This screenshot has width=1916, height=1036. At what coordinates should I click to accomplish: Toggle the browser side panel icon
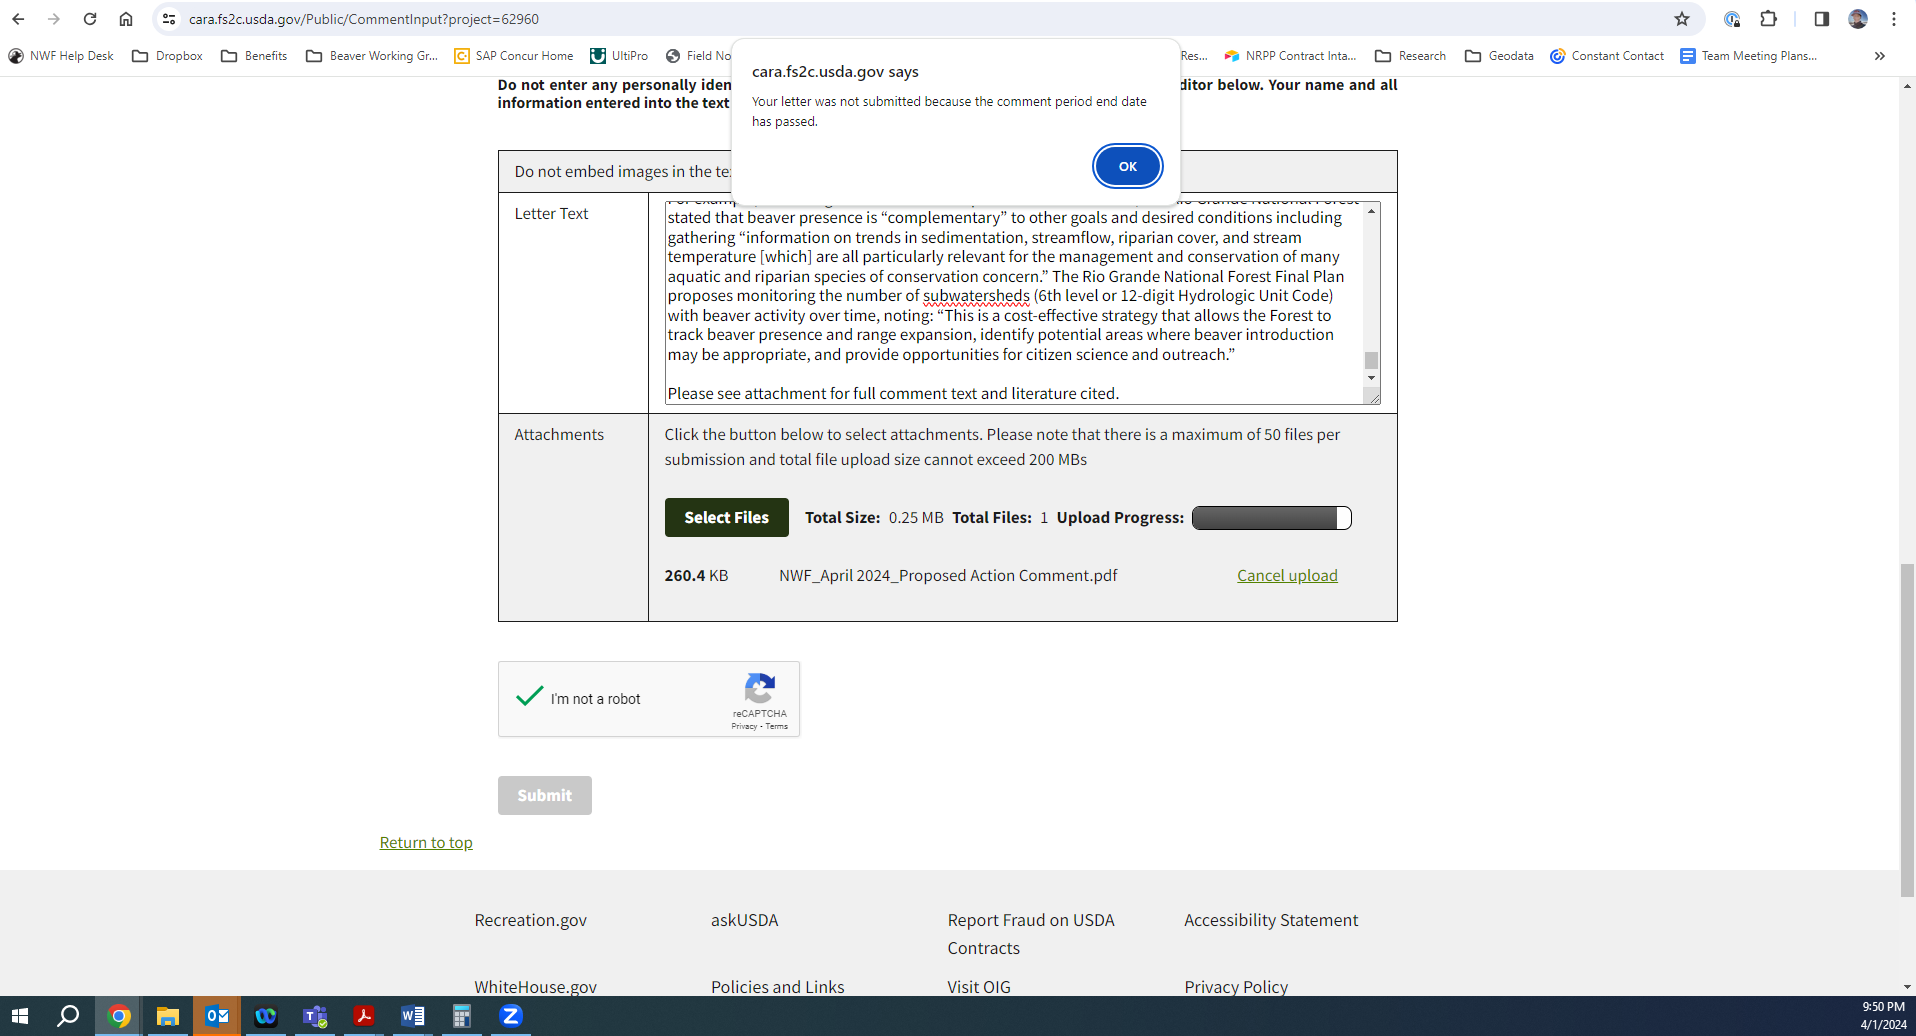1822,19
